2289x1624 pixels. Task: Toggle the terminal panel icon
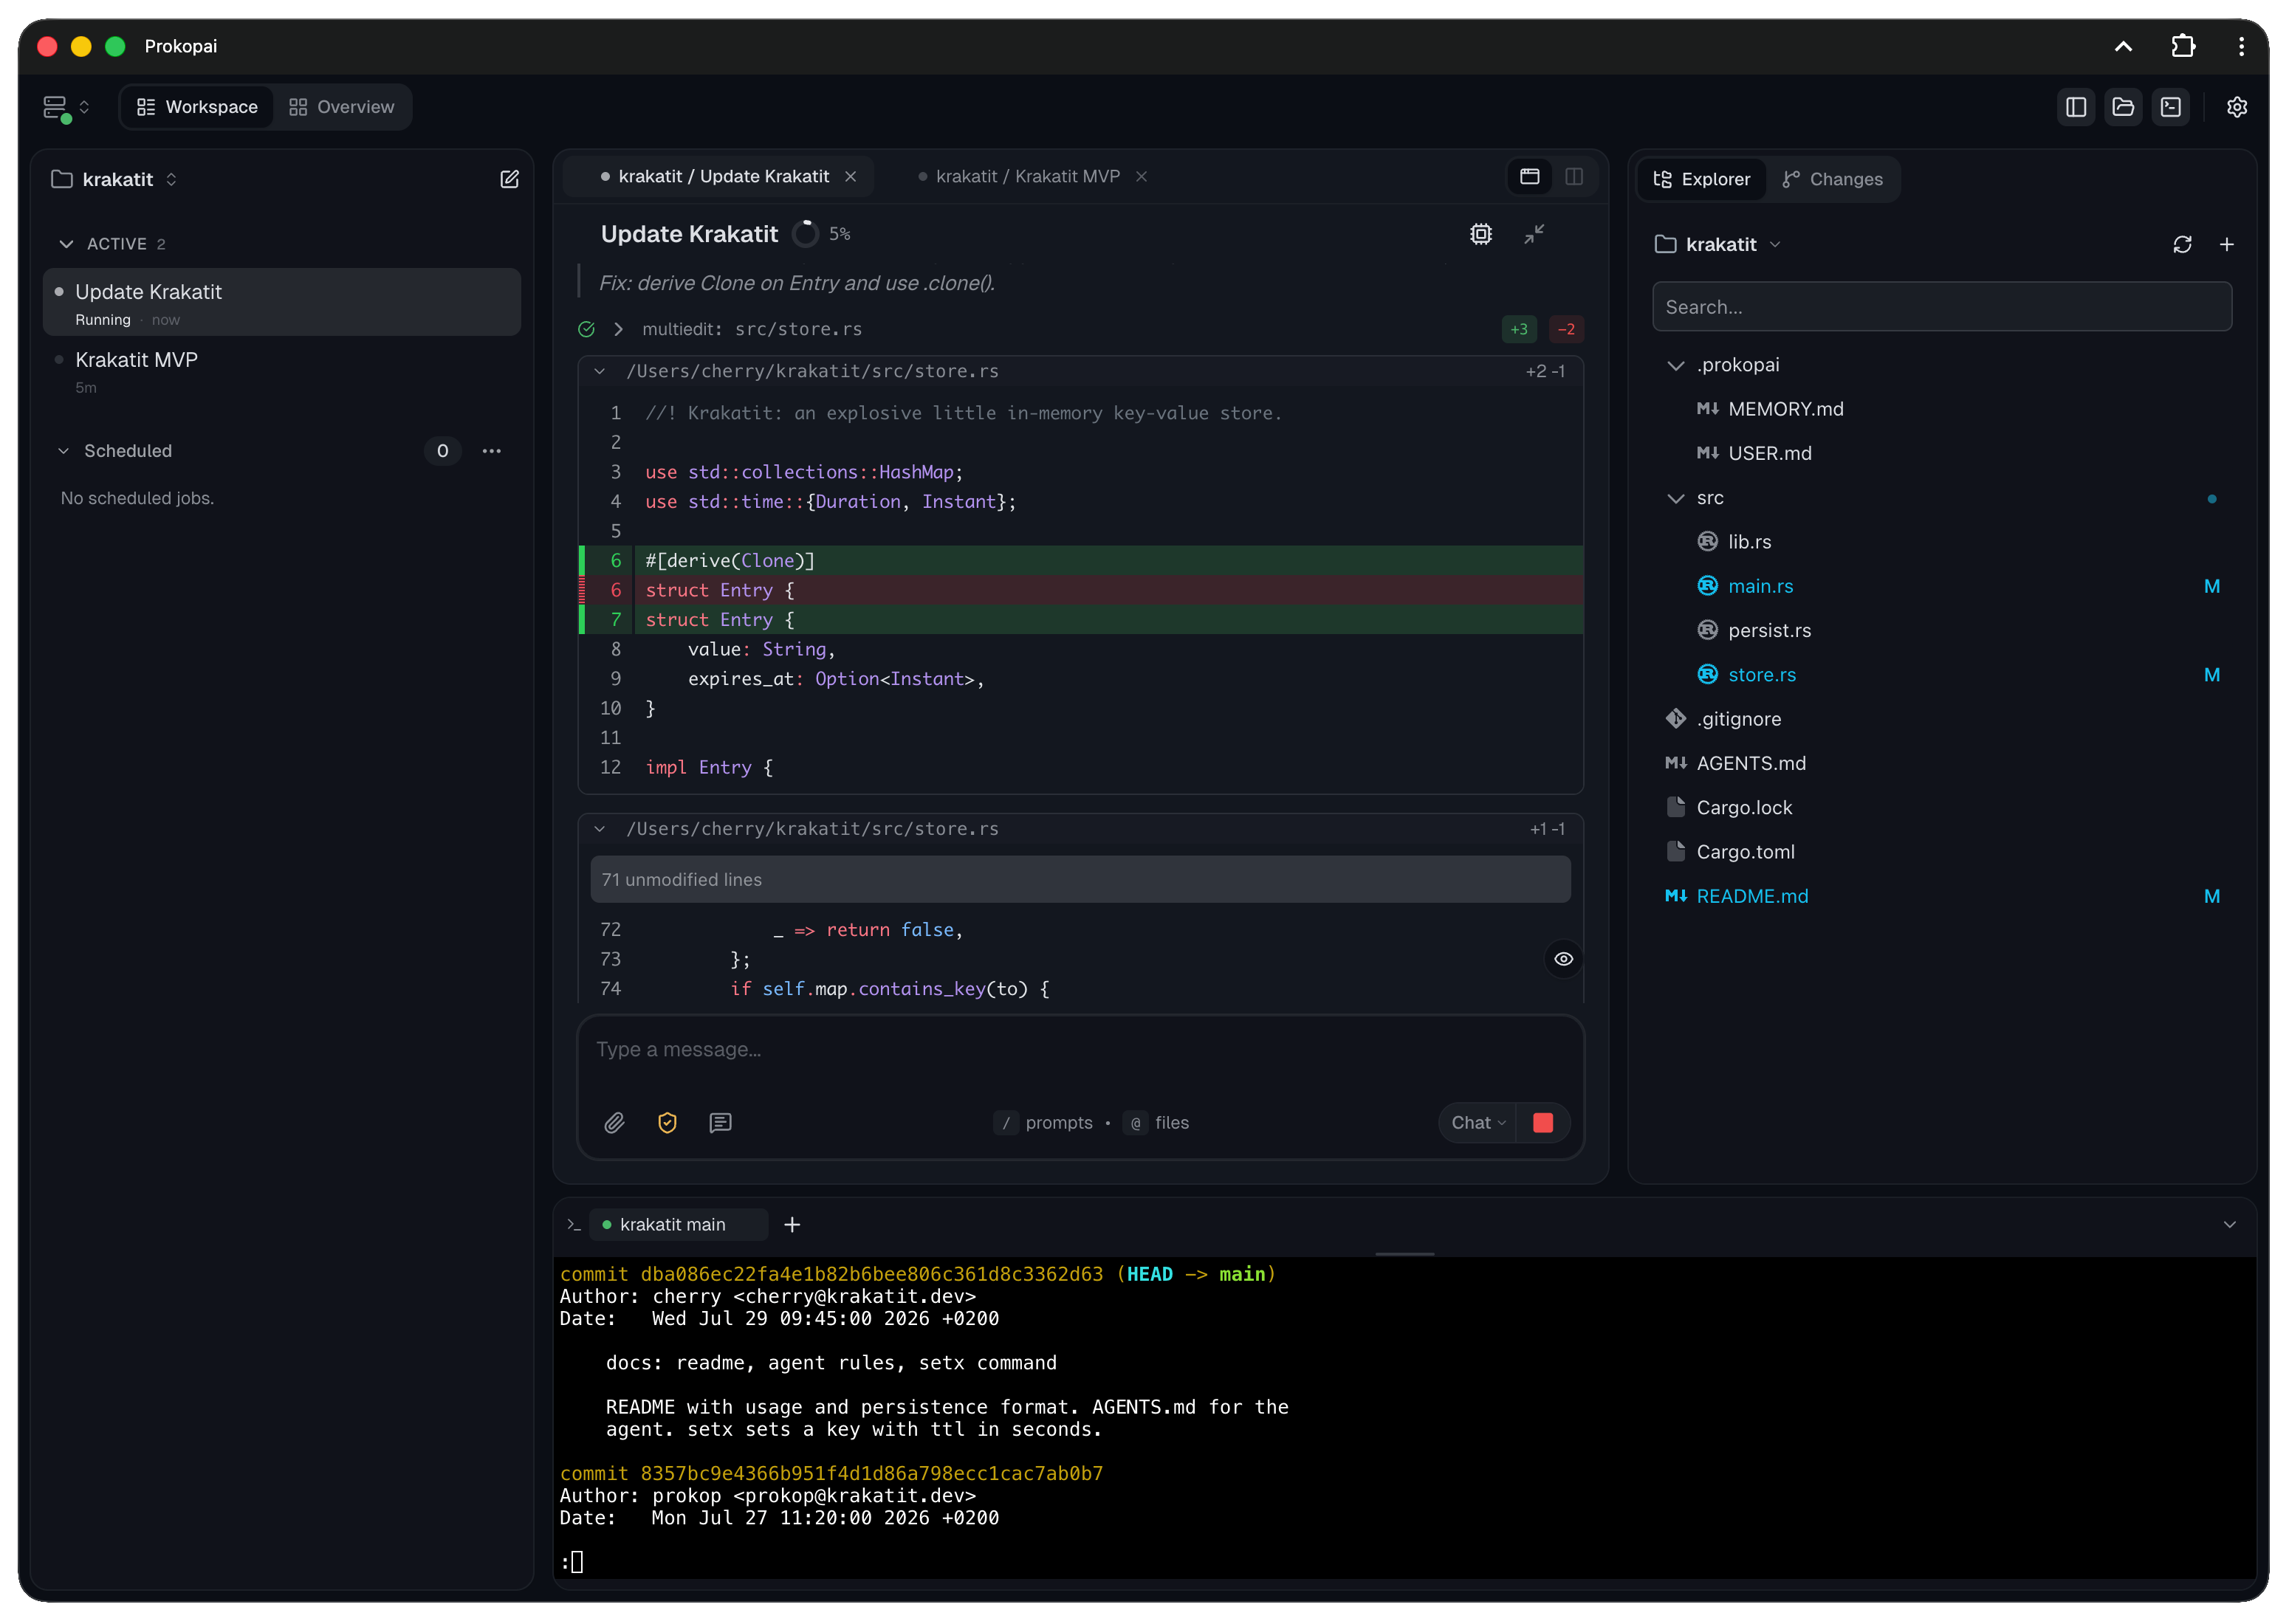click(x=2170, y=107)
